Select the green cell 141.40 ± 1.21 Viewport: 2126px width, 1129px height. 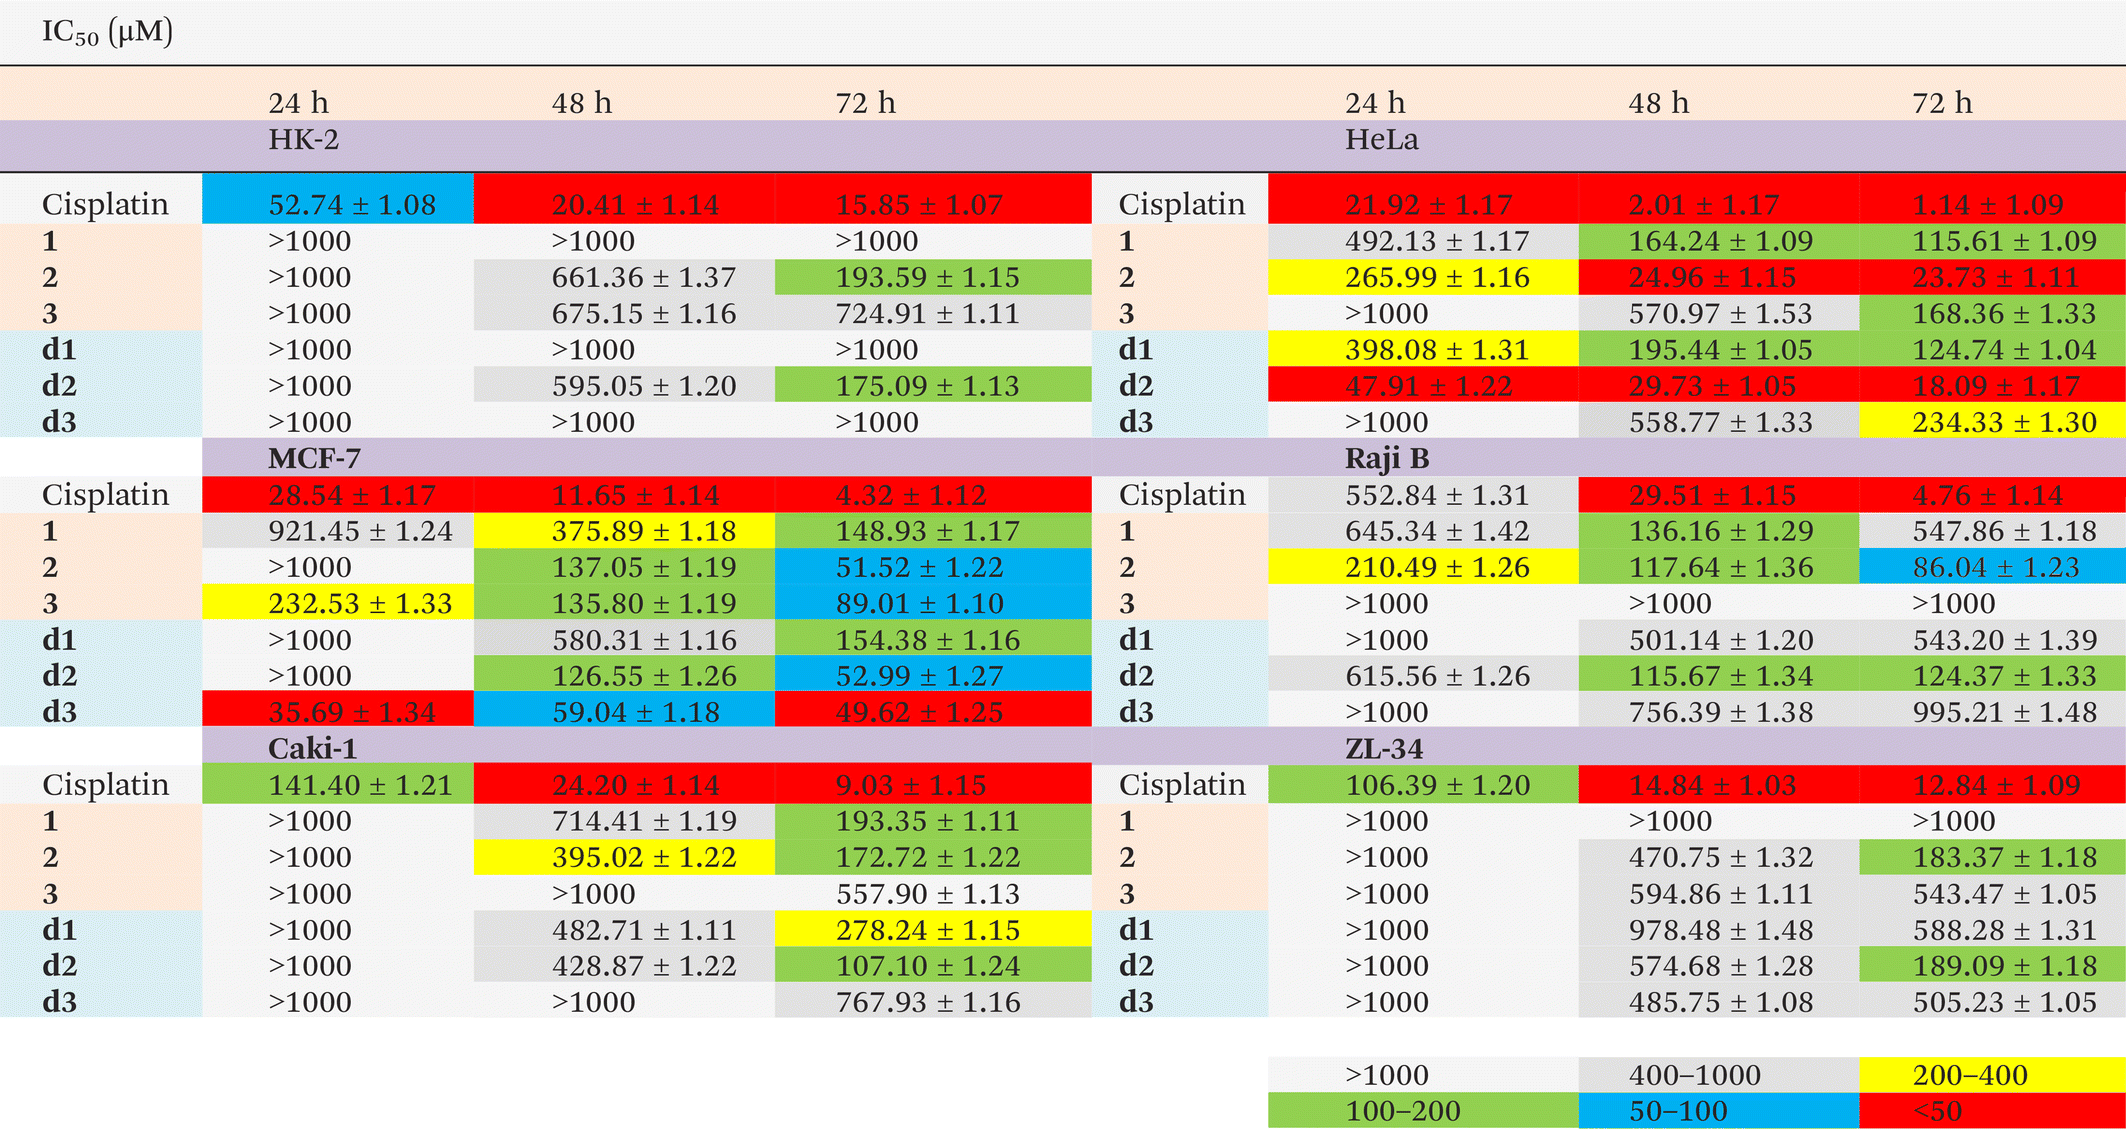click(x=338, y=784)
